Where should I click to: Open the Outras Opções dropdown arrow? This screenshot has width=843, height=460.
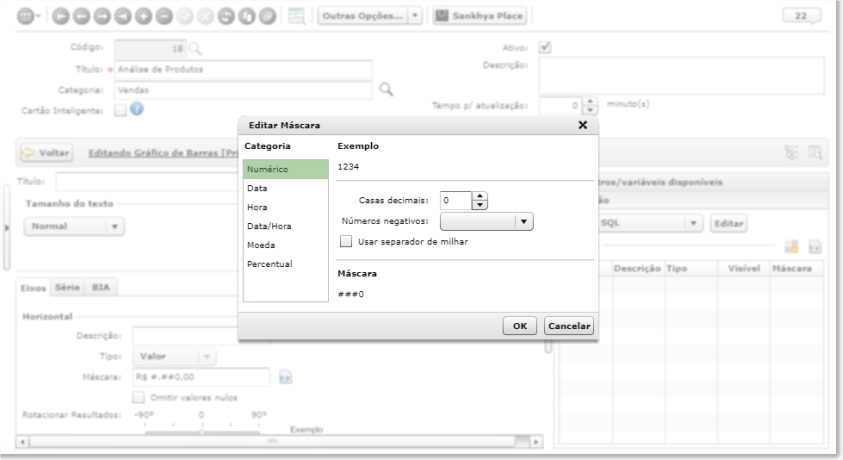415,16
